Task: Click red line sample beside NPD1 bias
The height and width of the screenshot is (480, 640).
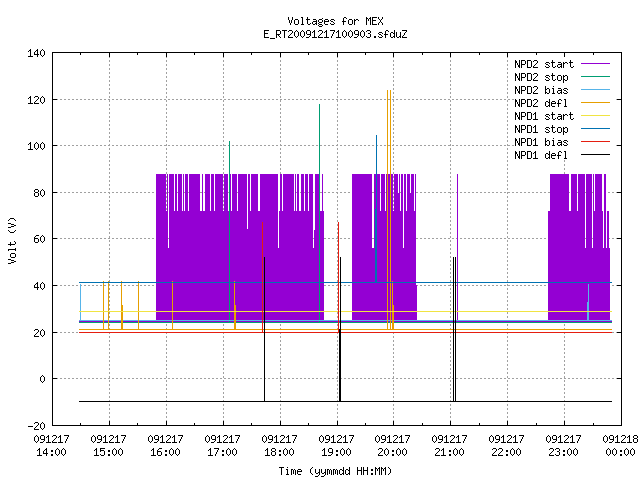Action: point(596,142)
